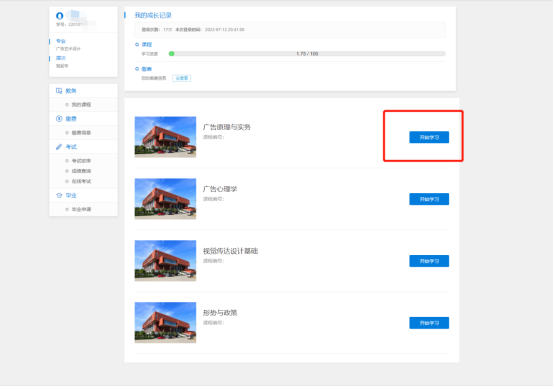554x389 pixels.
Task: Open 在线考试 in sidebar
Action: coord(81,181)
